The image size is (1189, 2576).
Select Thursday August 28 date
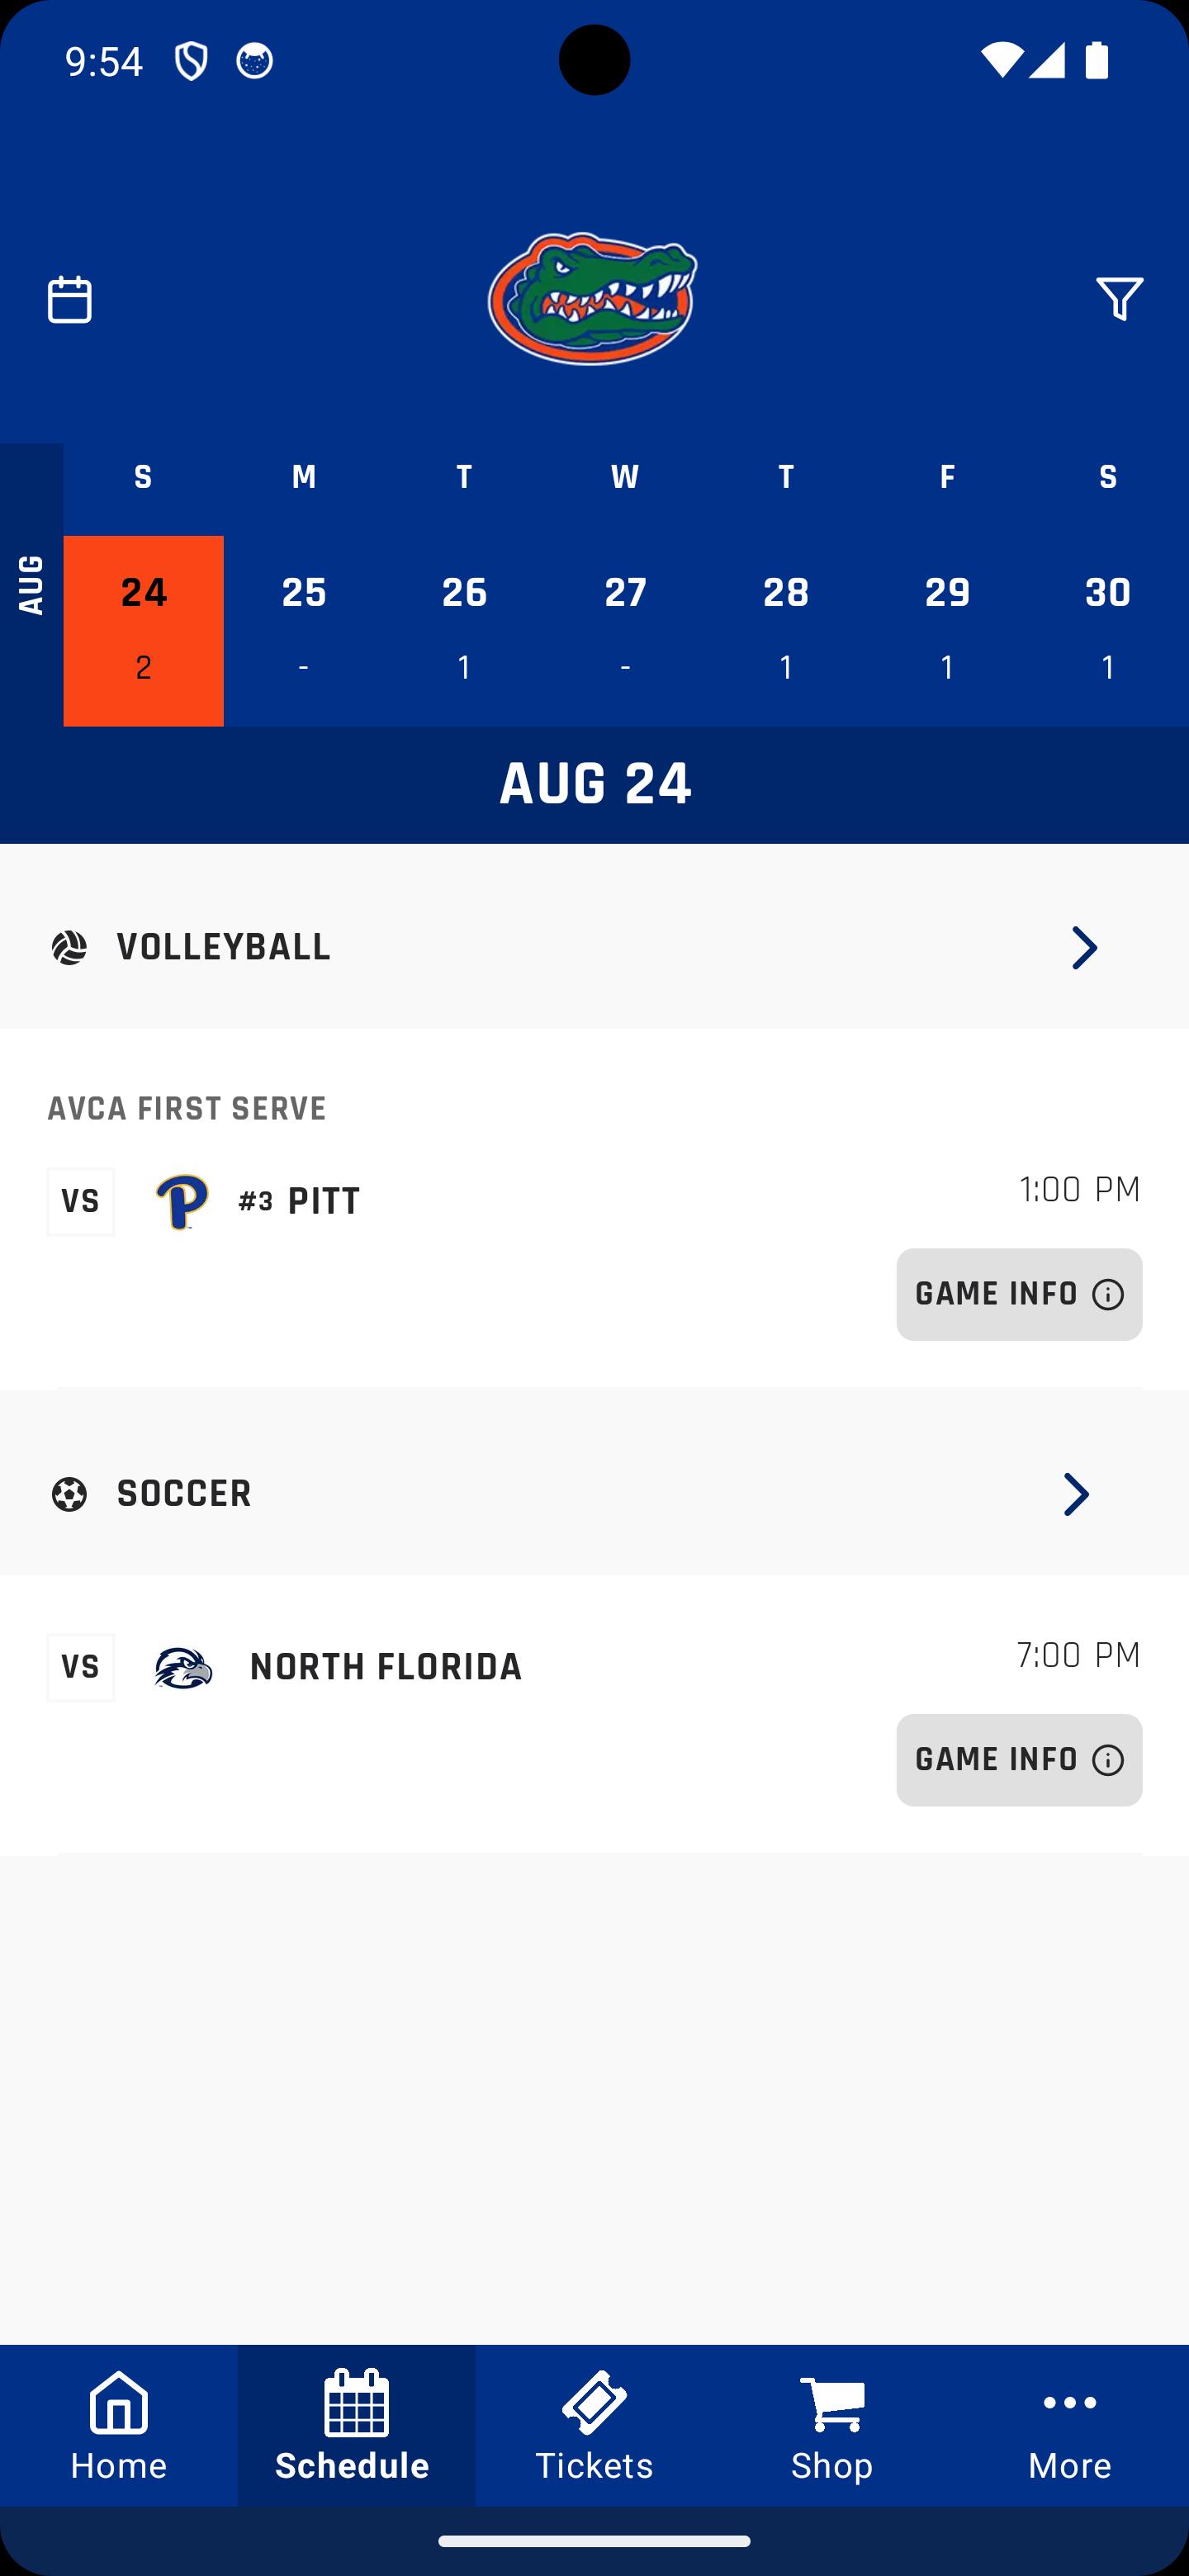tap(786, 629)
